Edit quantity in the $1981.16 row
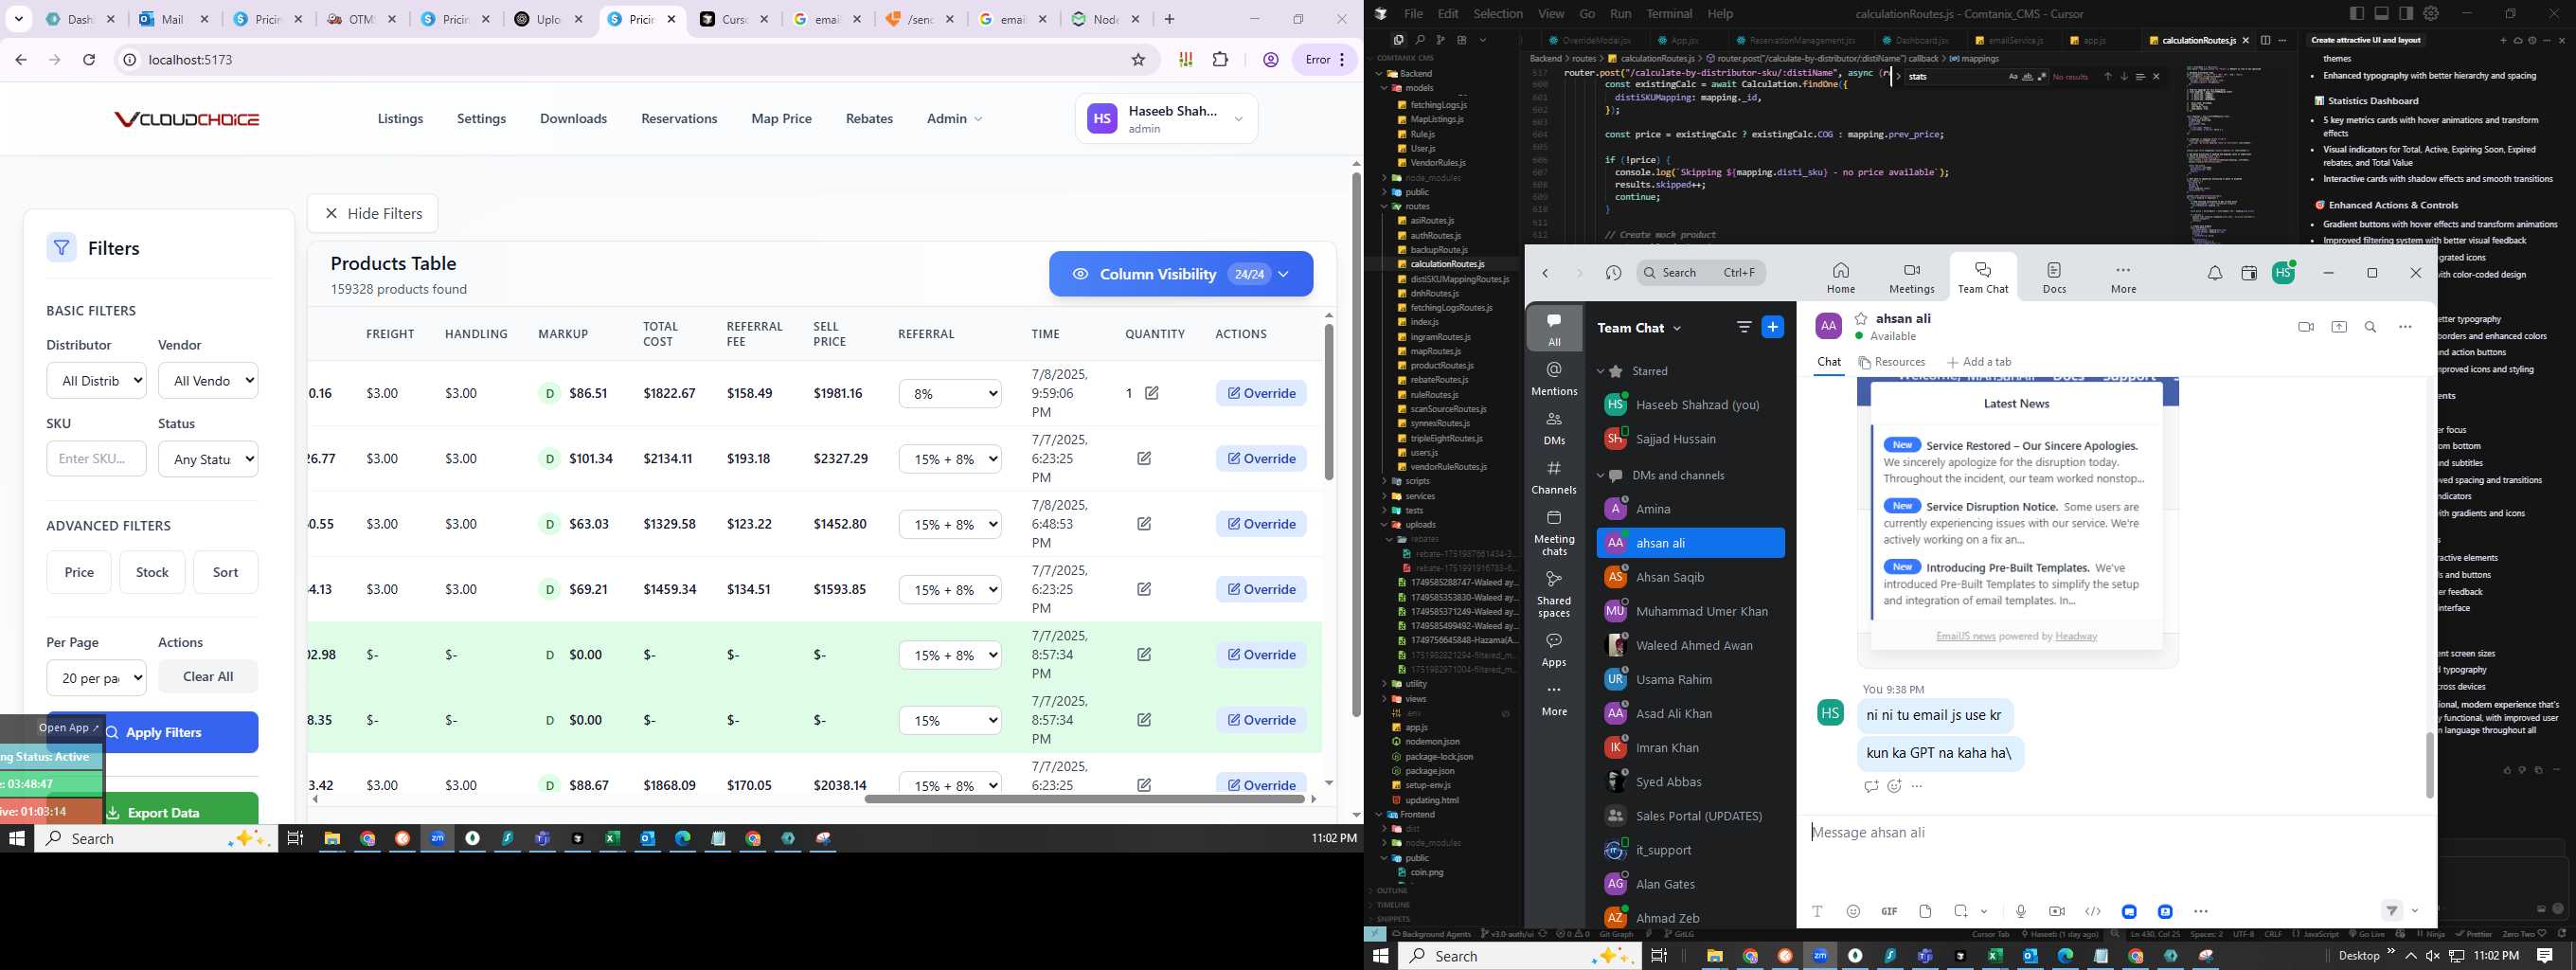Viewport: 2576px width, 970px height. coord(1152,393)
